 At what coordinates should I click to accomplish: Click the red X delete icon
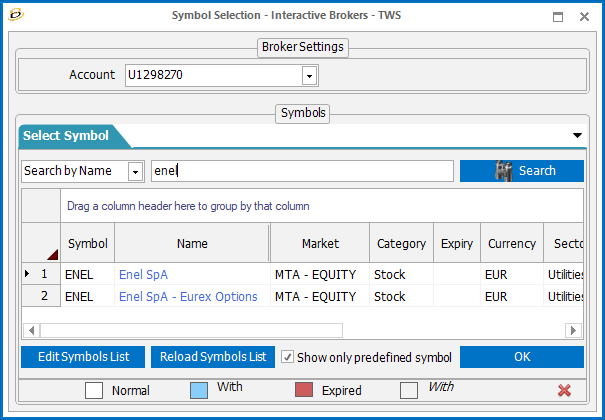point(564,390)
